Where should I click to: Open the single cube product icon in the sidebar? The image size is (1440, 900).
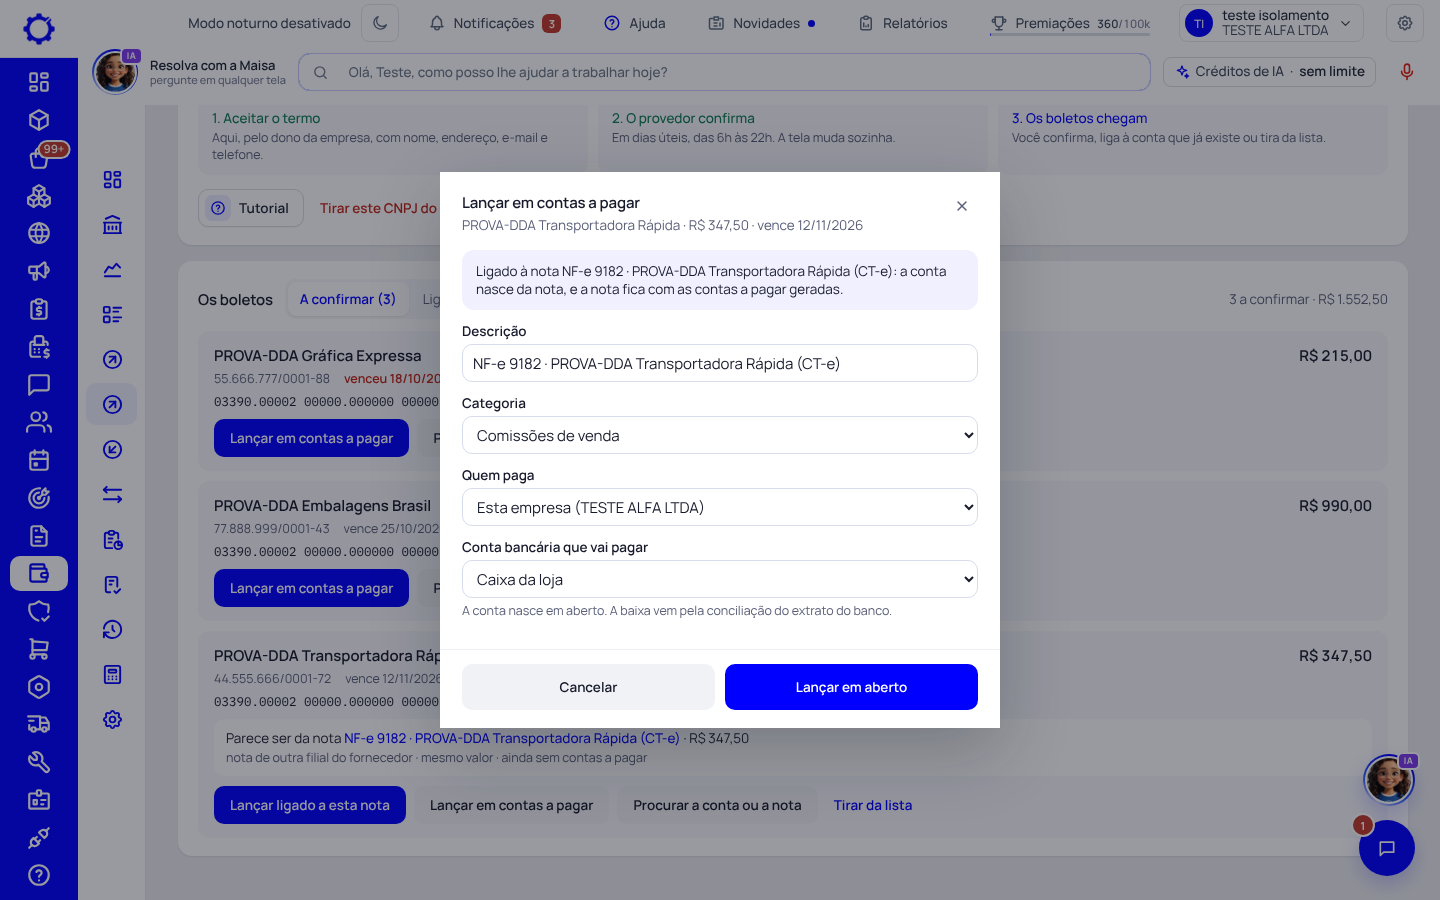39,120
